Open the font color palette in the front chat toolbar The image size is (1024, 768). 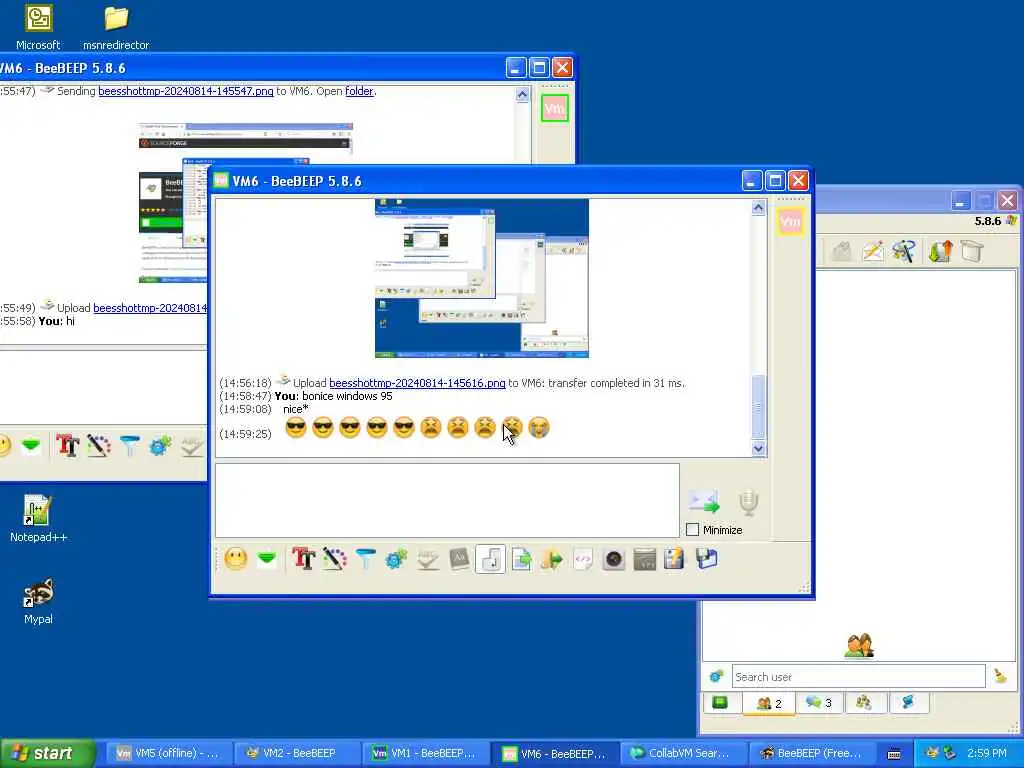coord(334,559)
